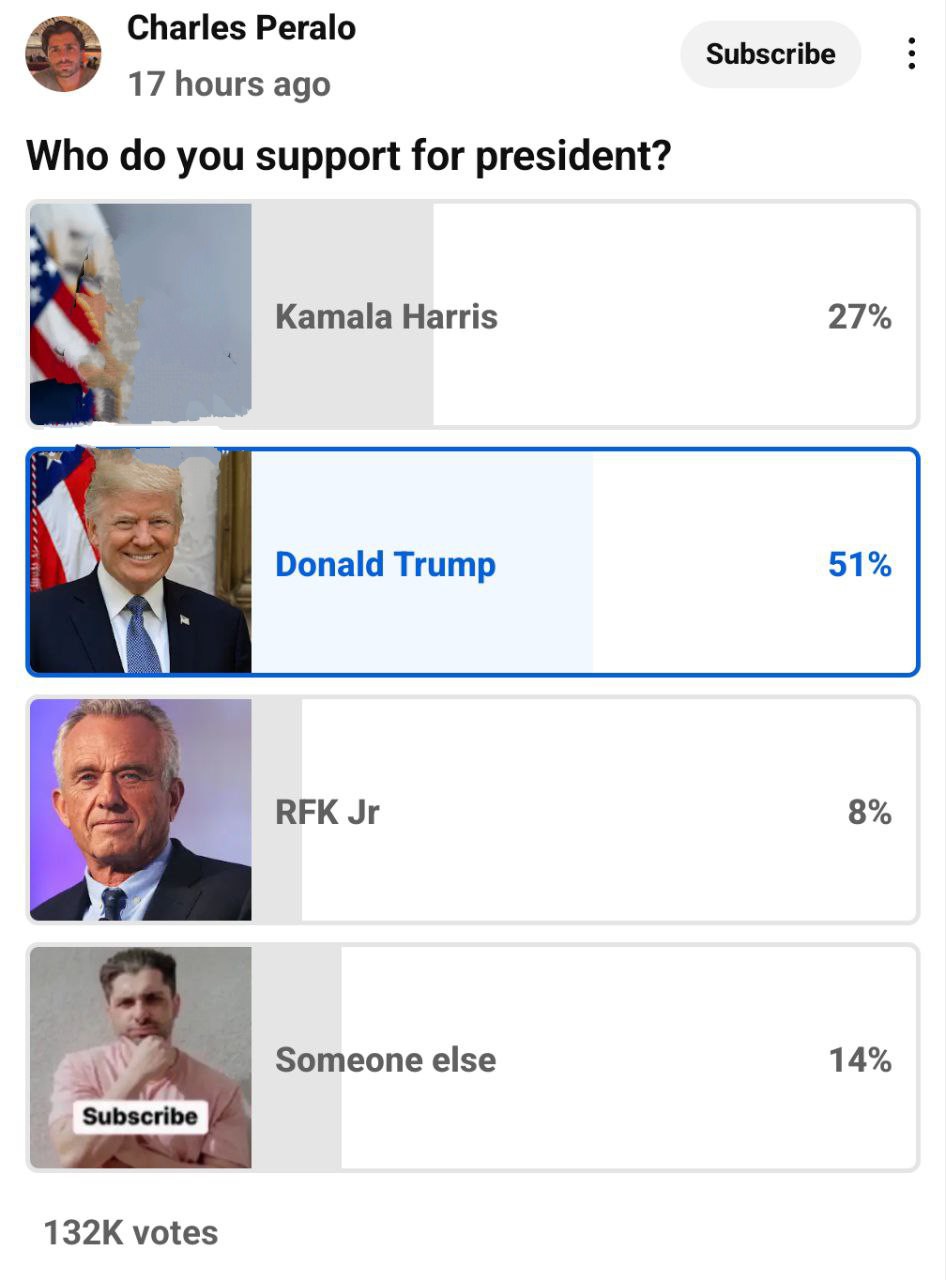Open the three-dot more options menu
Viewport: 946px width, 1280px height.
coord(911,54)
